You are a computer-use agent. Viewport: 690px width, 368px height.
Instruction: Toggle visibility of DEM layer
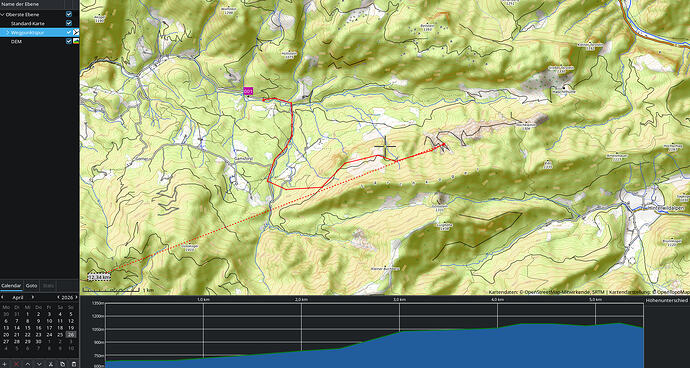tap(69, 41)
